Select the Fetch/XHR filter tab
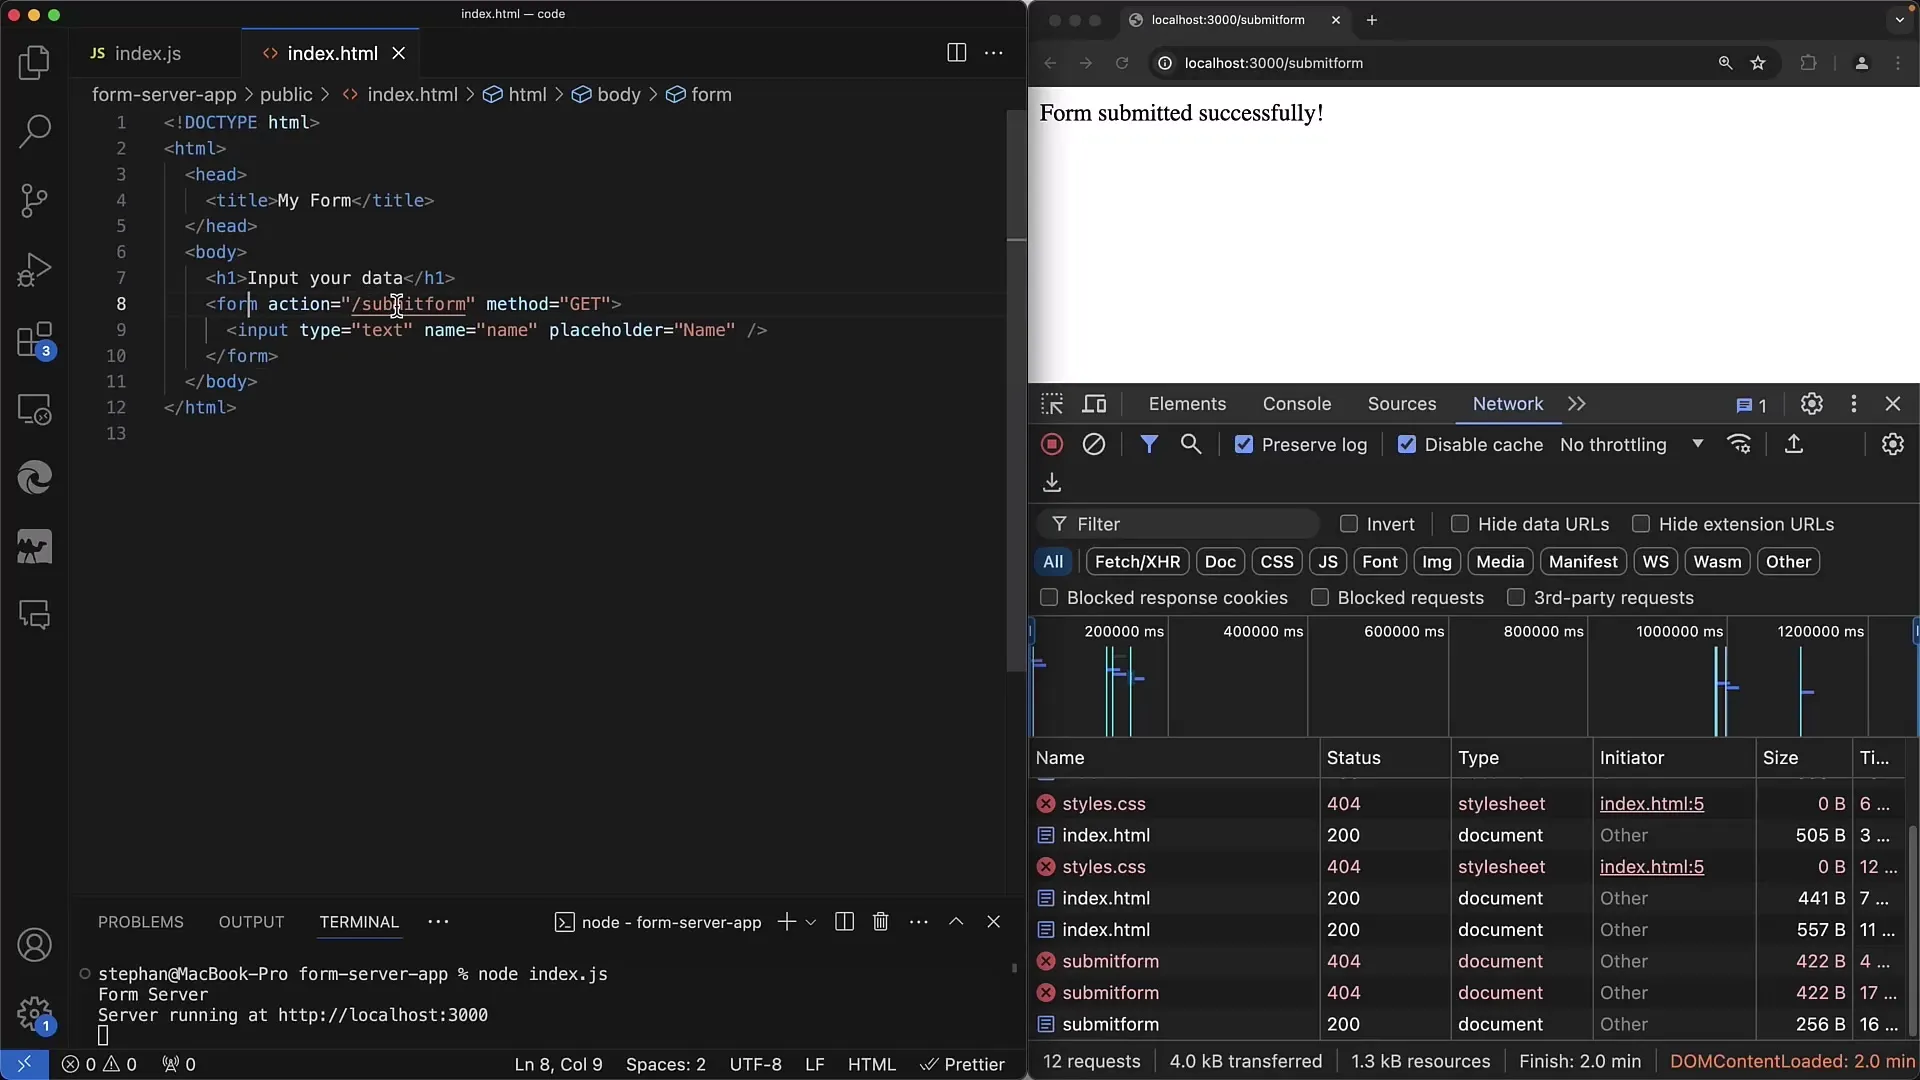1920x1080 pixels. (x=1138, y=562)
